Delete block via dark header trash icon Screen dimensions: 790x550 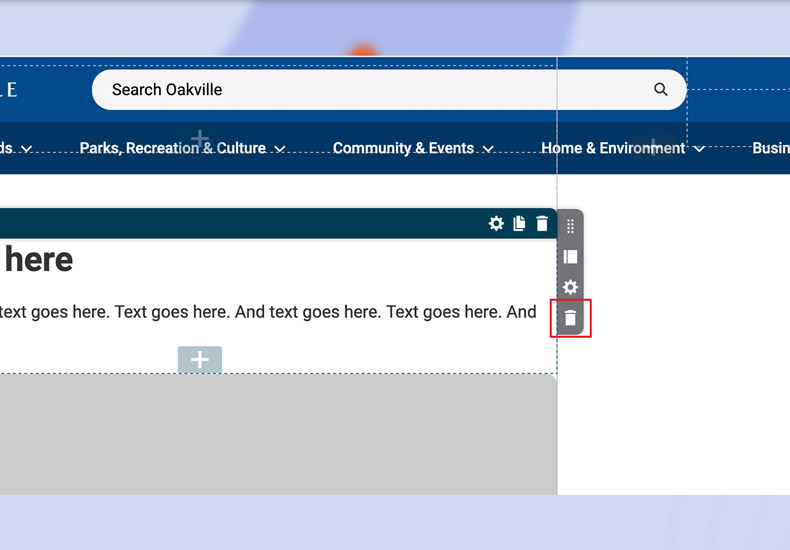[x=542, y=223]
